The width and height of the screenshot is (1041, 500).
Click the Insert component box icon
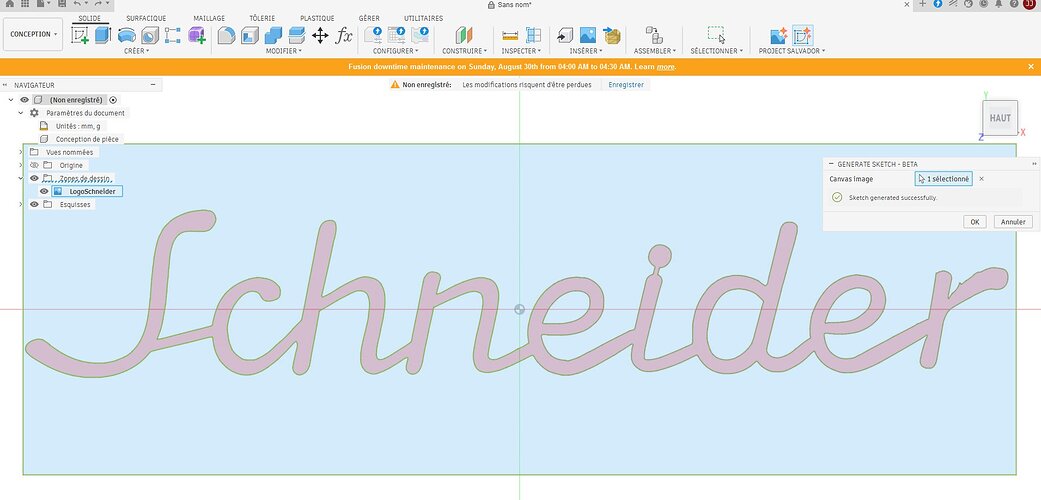(611, 35)
